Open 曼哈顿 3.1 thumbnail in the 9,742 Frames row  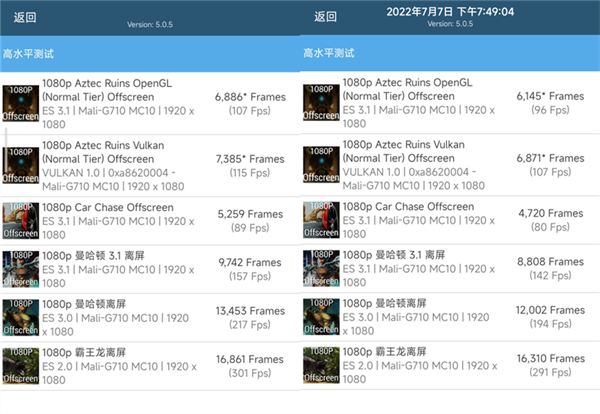[x=20, y=269]
